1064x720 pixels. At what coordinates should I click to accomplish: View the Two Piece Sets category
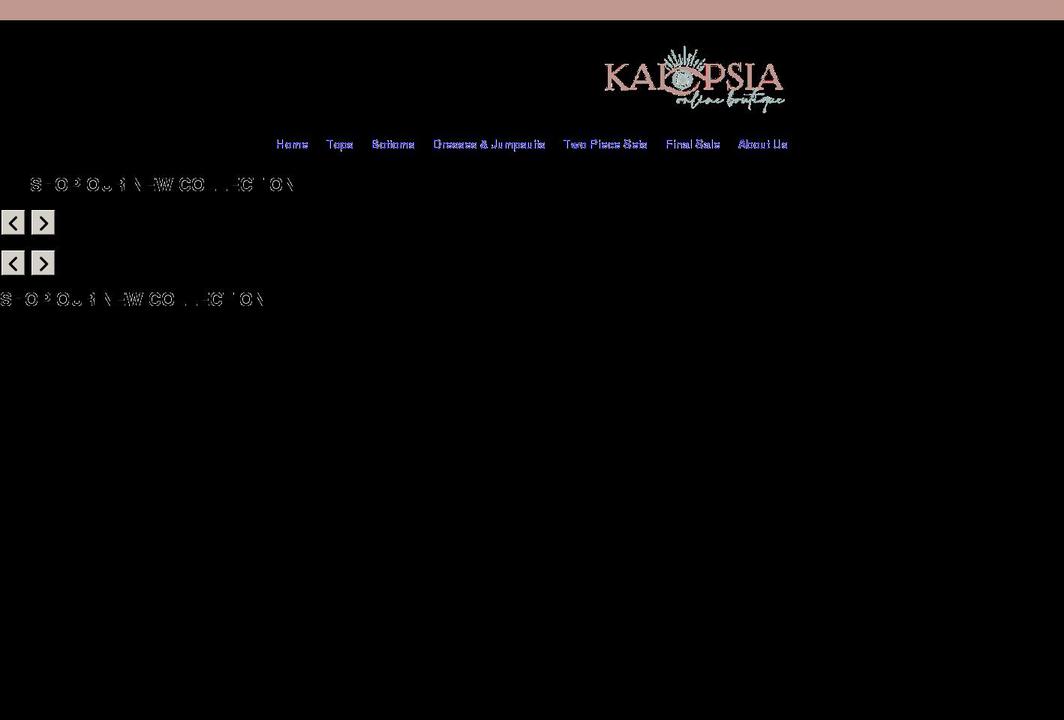605,144
